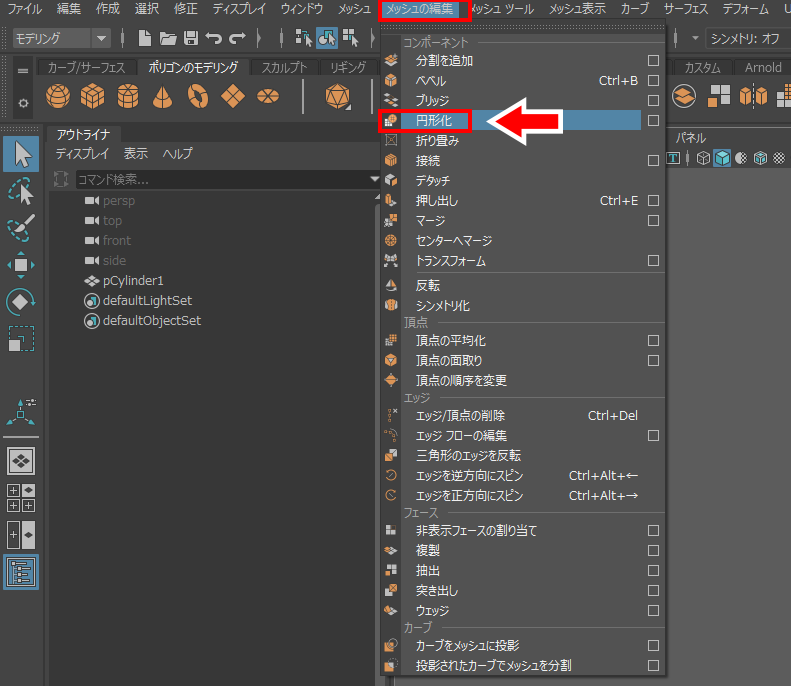Image resolution: width=791 pixels, height=686 pixels.
Task: Activate the Paint Selection brush tool
Action: (21, 227)
